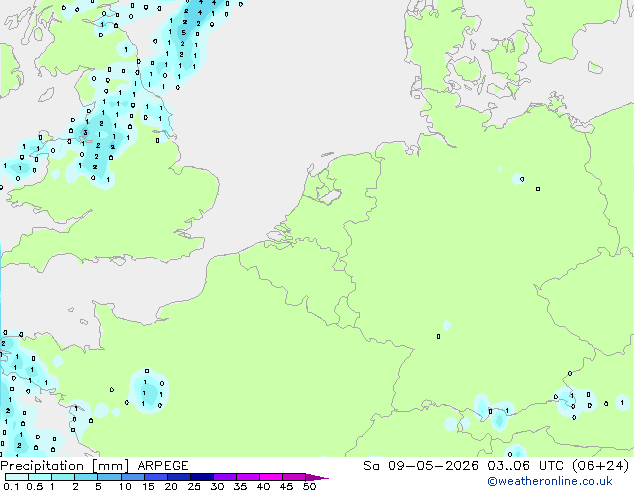Click the "[mm]" unit label
The width and height of the screenshot is (634, 490).
pos(110,466)
